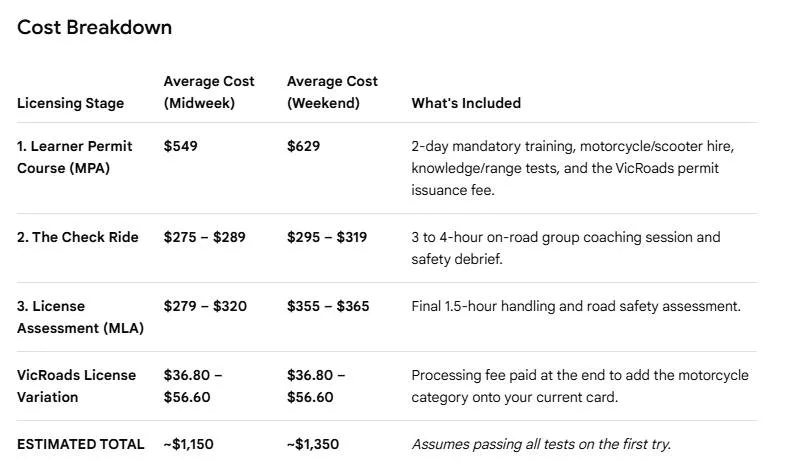The width and height of the screenshot is (792, 474).
Task: Select the What's Included column header
Action: click(466, 103)
